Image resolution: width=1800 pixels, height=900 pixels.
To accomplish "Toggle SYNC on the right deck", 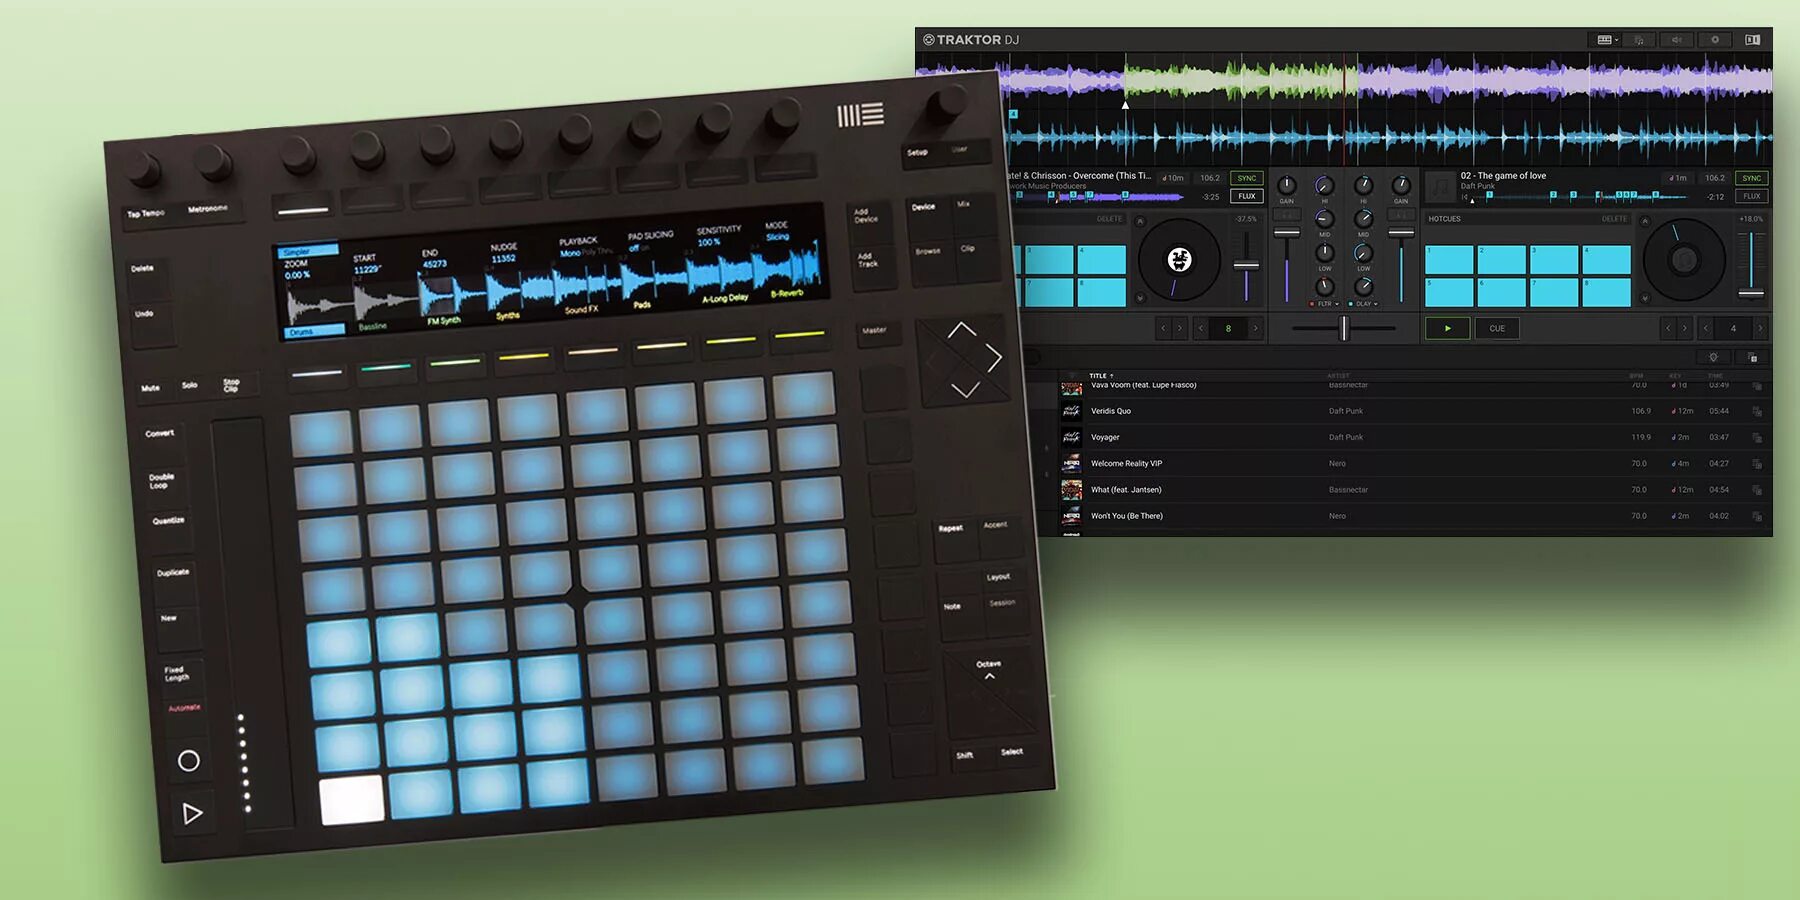I will (x=1752, y=178).
